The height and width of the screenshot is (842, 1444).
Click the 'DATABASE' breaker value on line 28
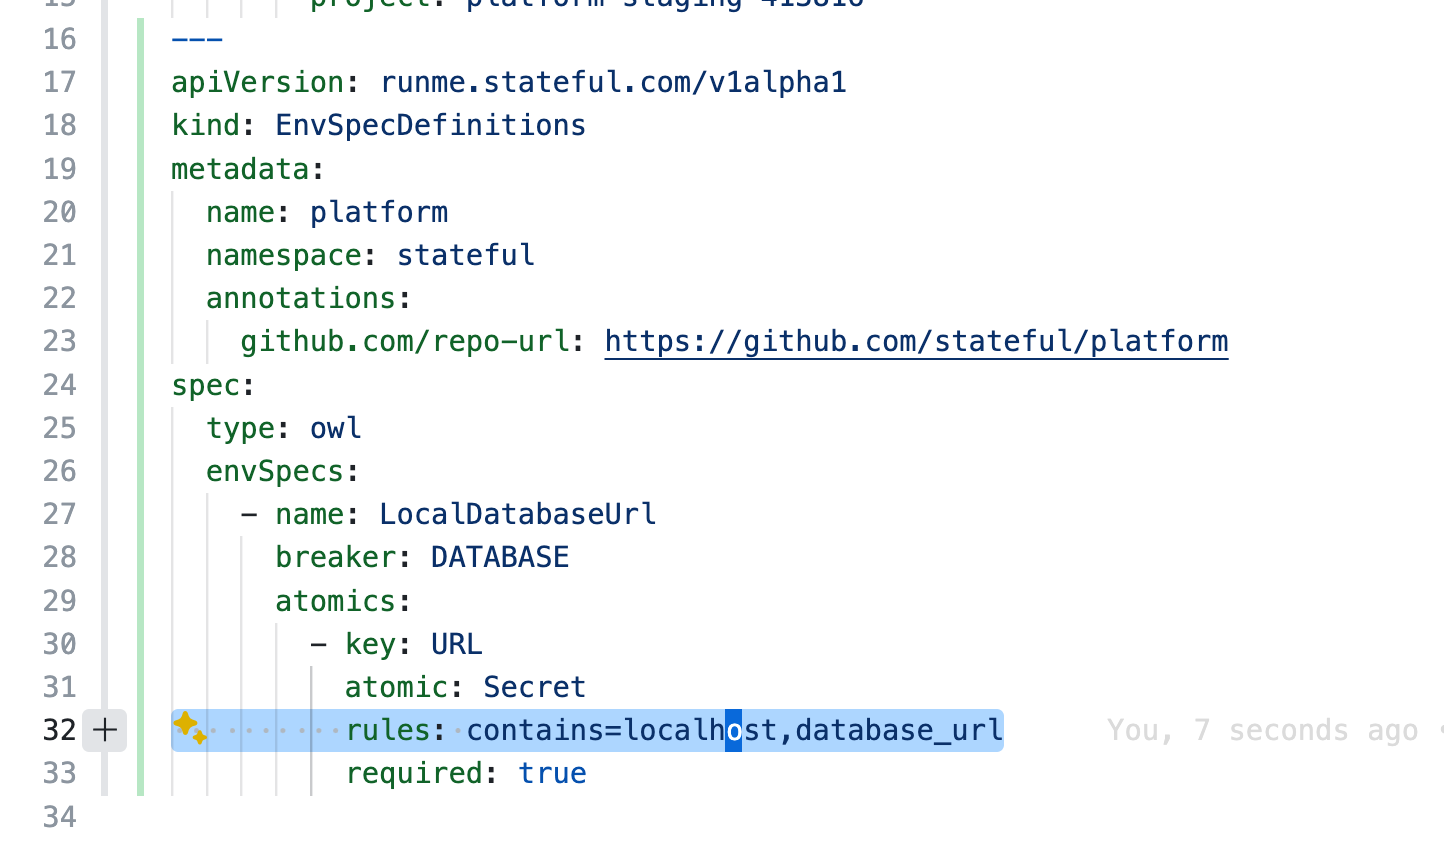click(x=499, y=556)
